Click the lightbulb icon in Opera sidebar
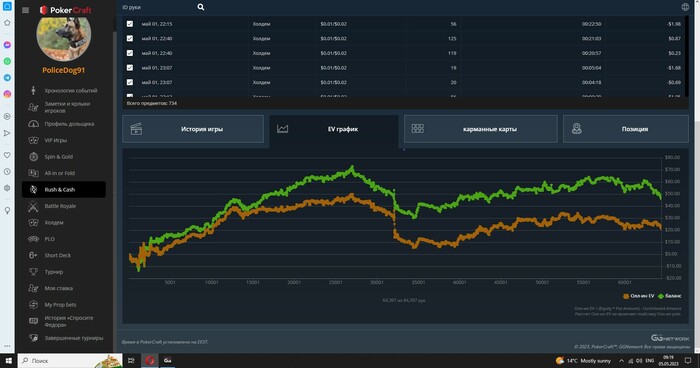 click(7, 210)
